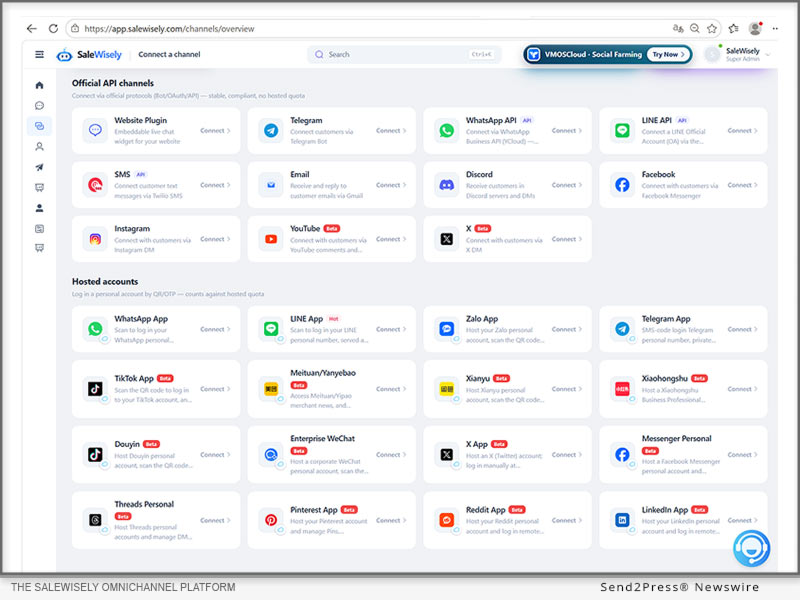Connect the Reddit App account
Screen dimensions: 800x600
coord(566,520)
